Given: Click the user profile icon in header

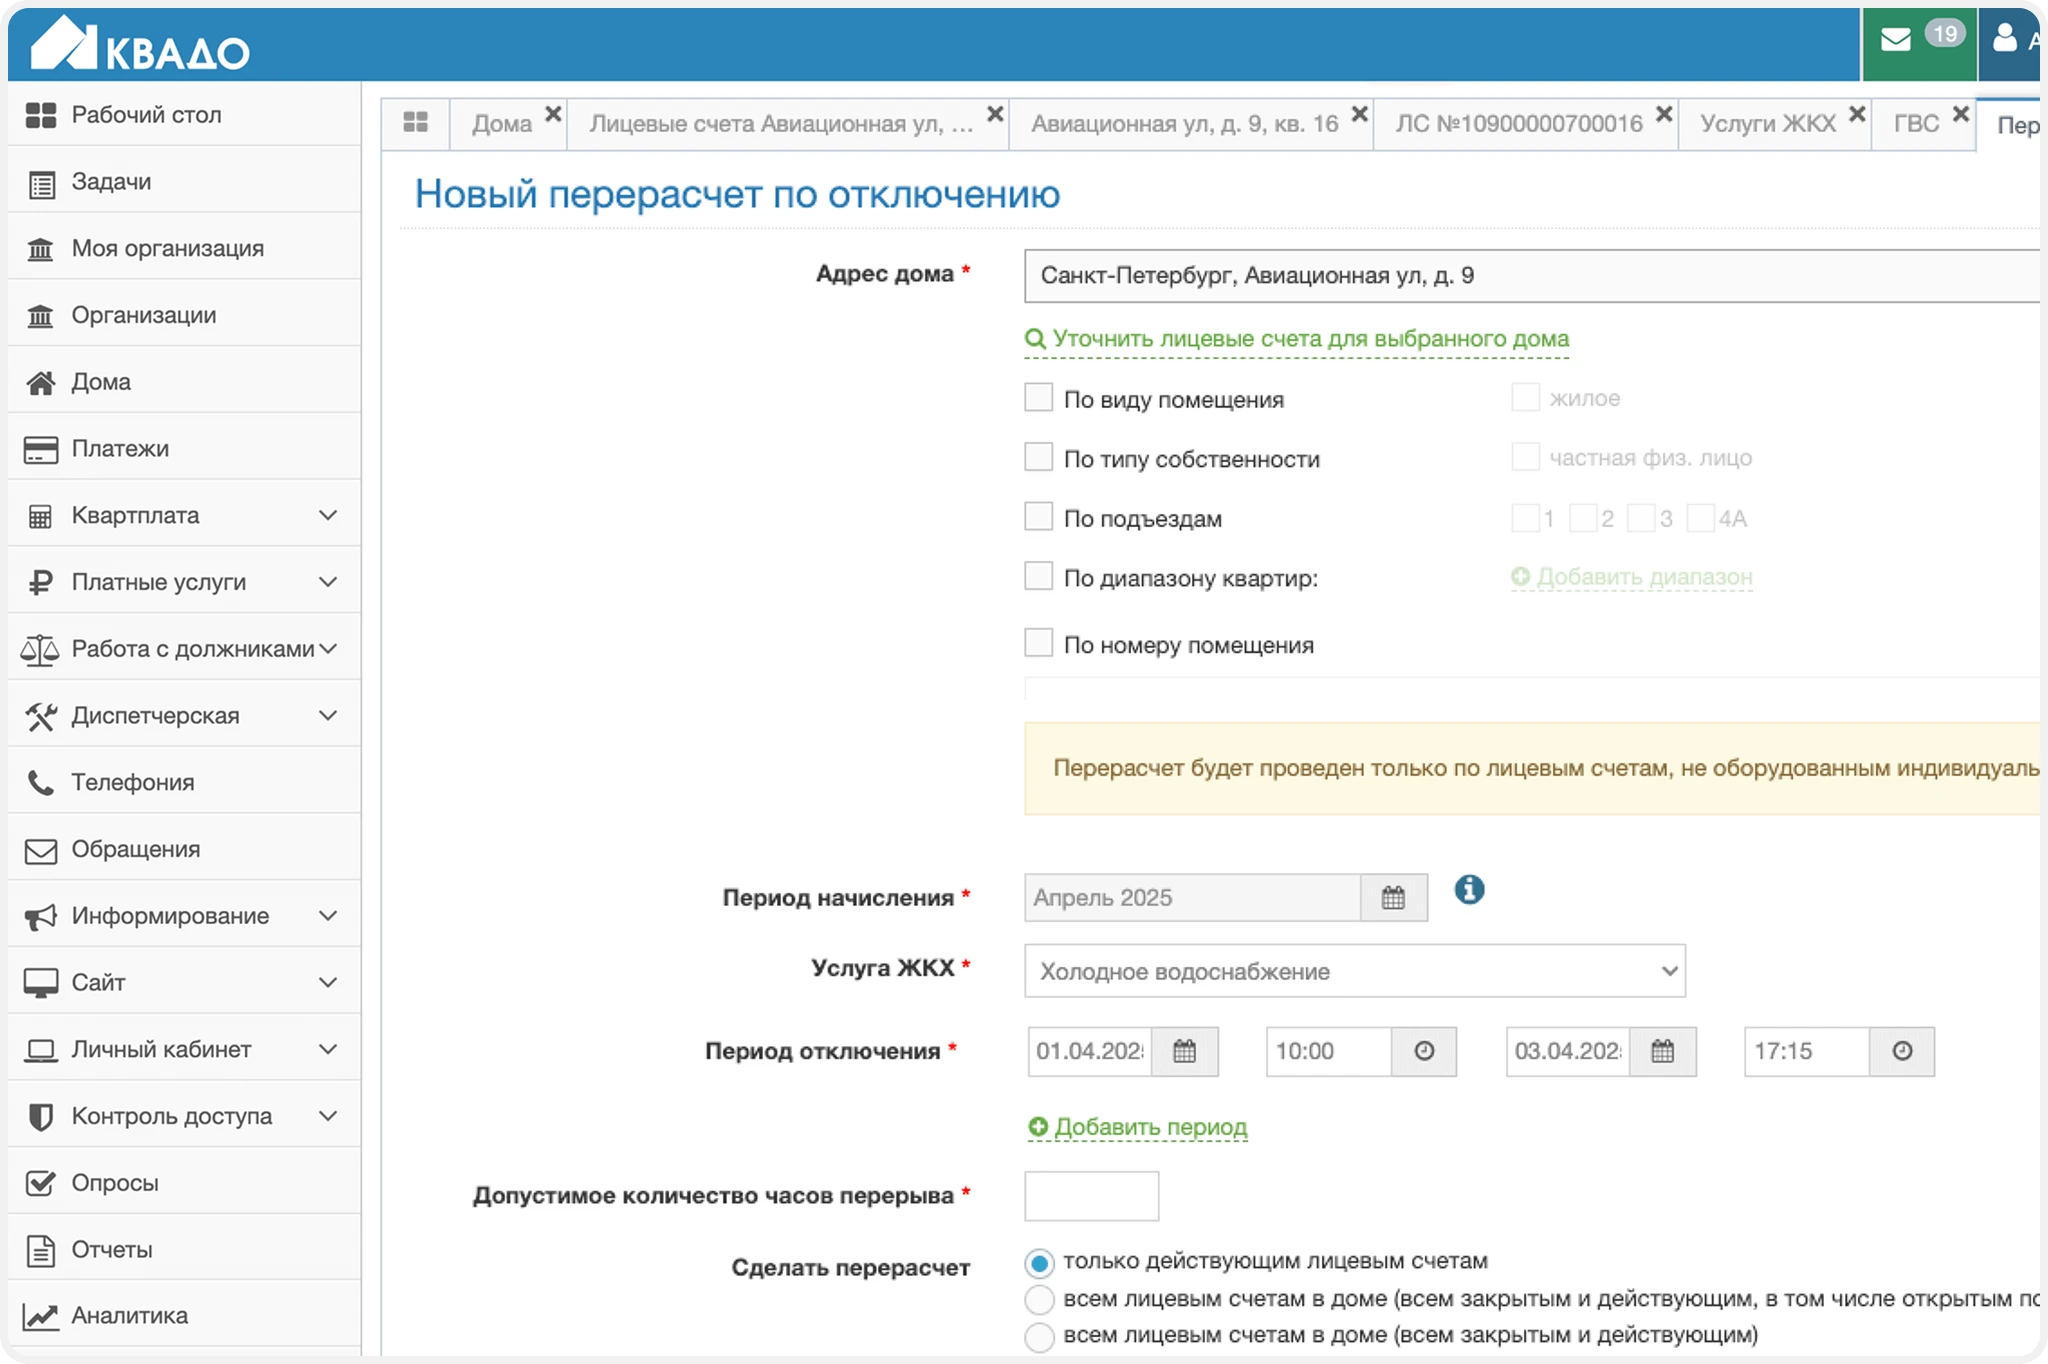Looking at the screenshot, I should 2004,40.
